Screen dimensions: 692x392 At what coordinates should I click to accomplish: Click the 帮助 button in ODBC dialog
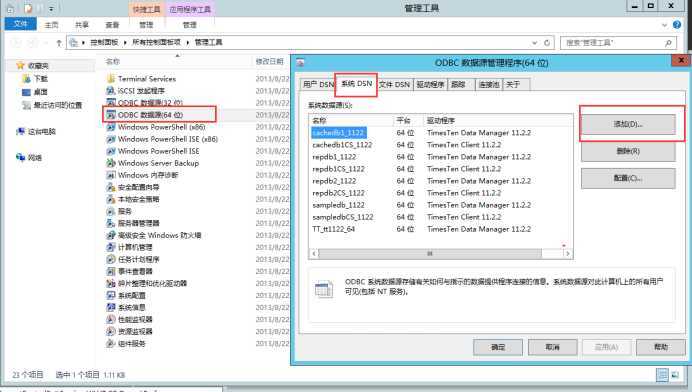coord(661,347)
